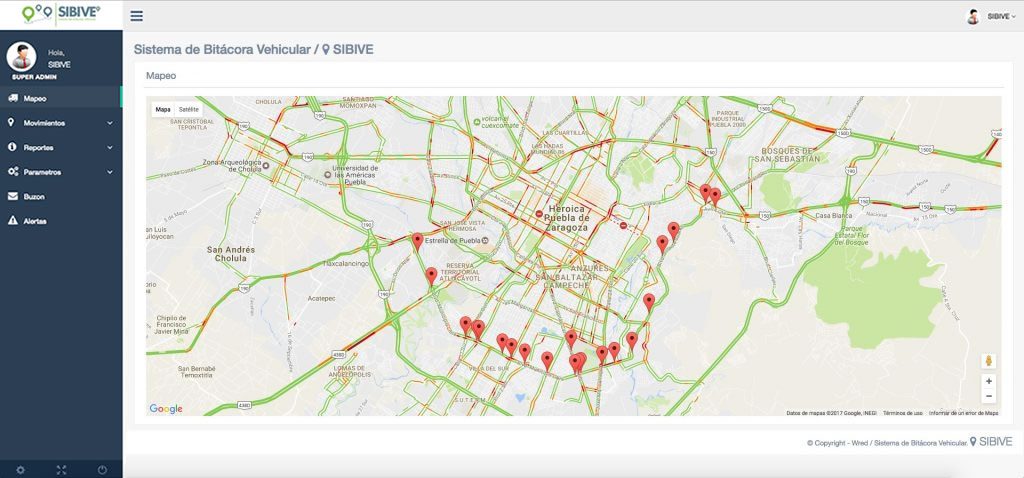Image resolution: width=1024 pixels, height=478 pixels.
Task: Zoom in the map with plus button
Action: pos(989,381)
